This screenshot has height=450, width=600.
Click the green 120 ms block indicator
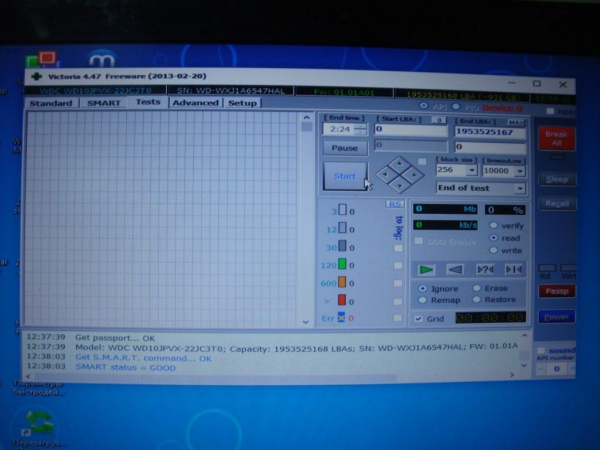click(x=342, y=264)
